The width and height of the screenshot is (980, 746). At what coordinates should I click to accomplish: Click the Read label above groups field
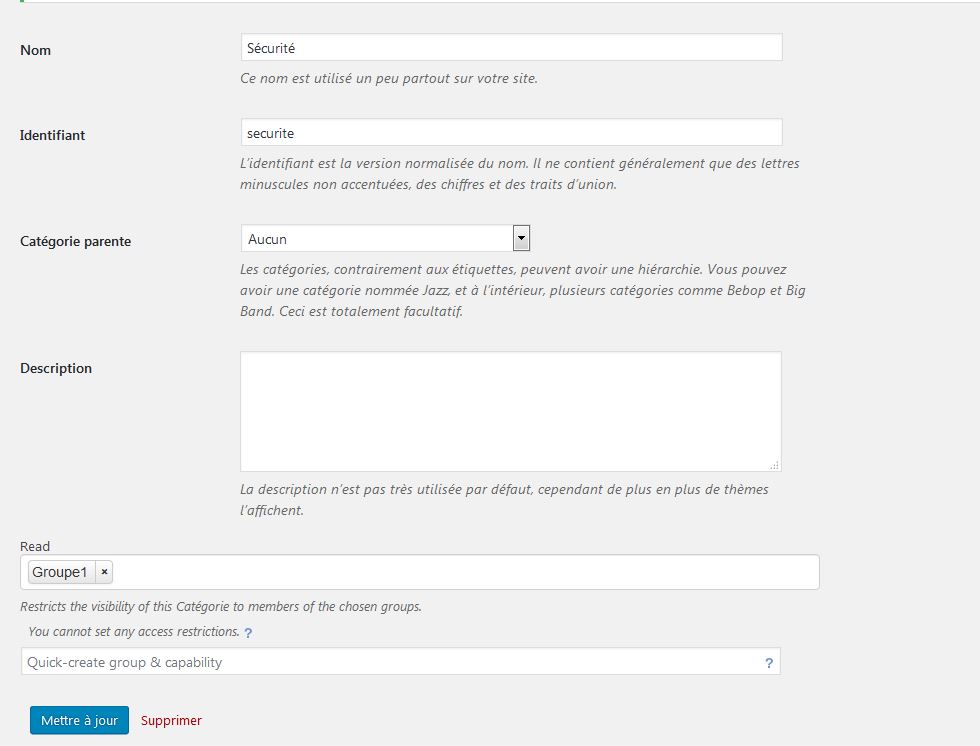pyautogui.click(x=35, y=546)
